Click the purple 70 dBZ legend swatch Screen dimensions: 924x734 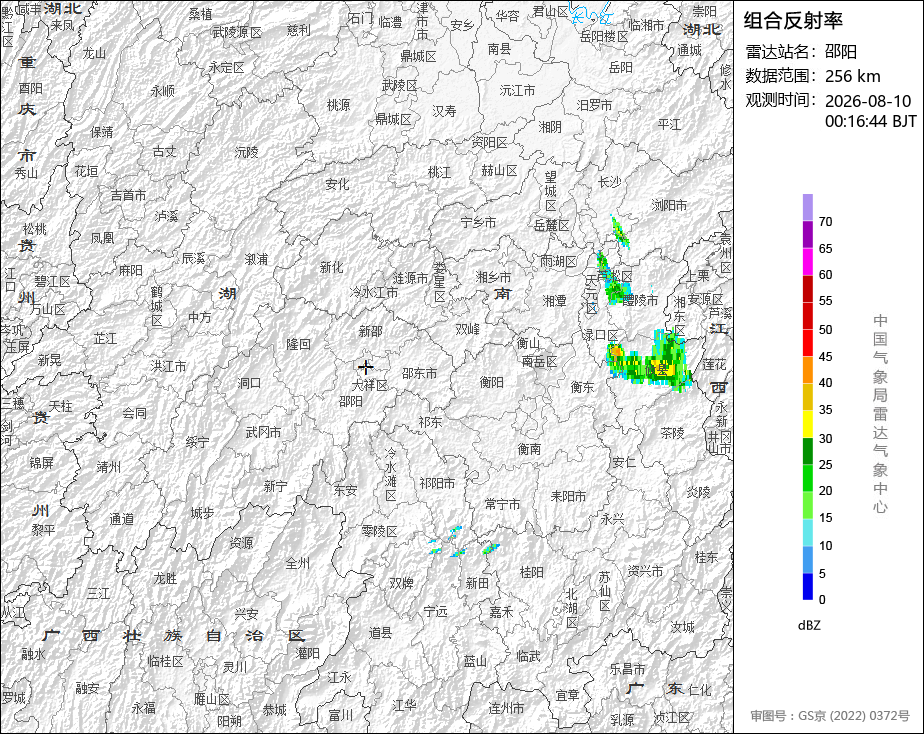pos(807,207)
